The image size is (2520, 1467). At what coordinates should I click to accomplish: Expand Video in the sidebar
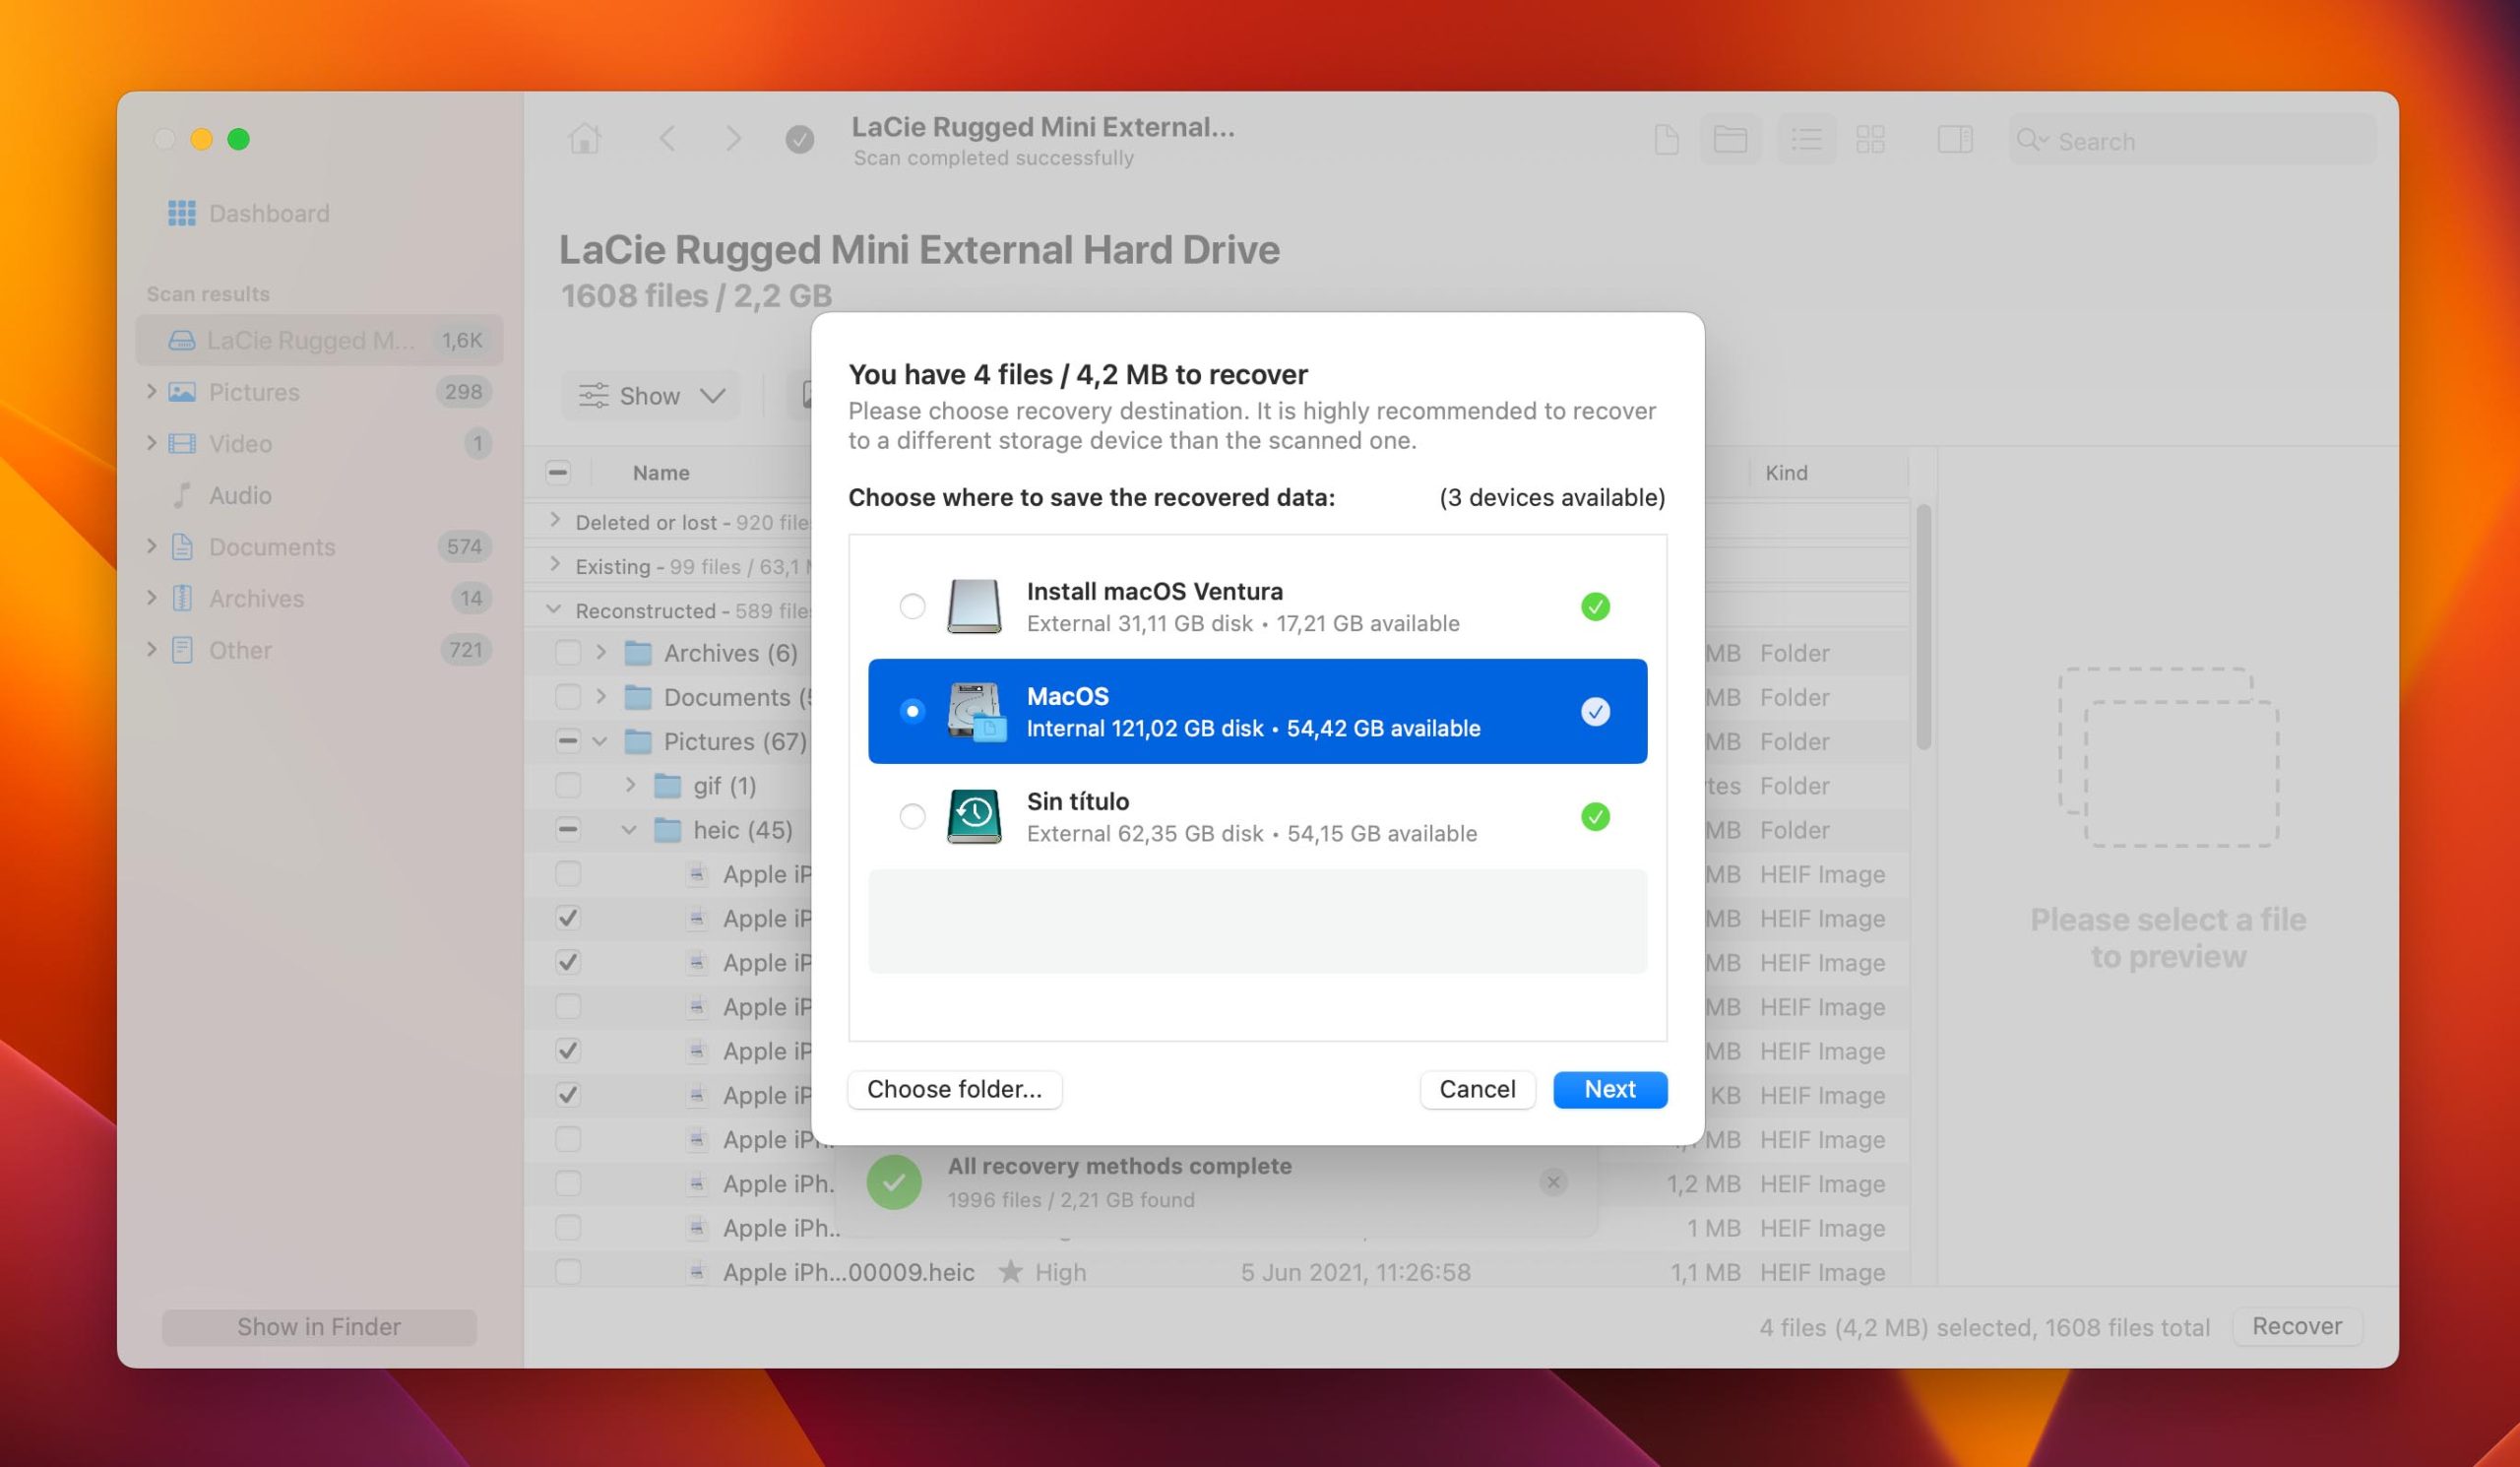coord(152,442)
